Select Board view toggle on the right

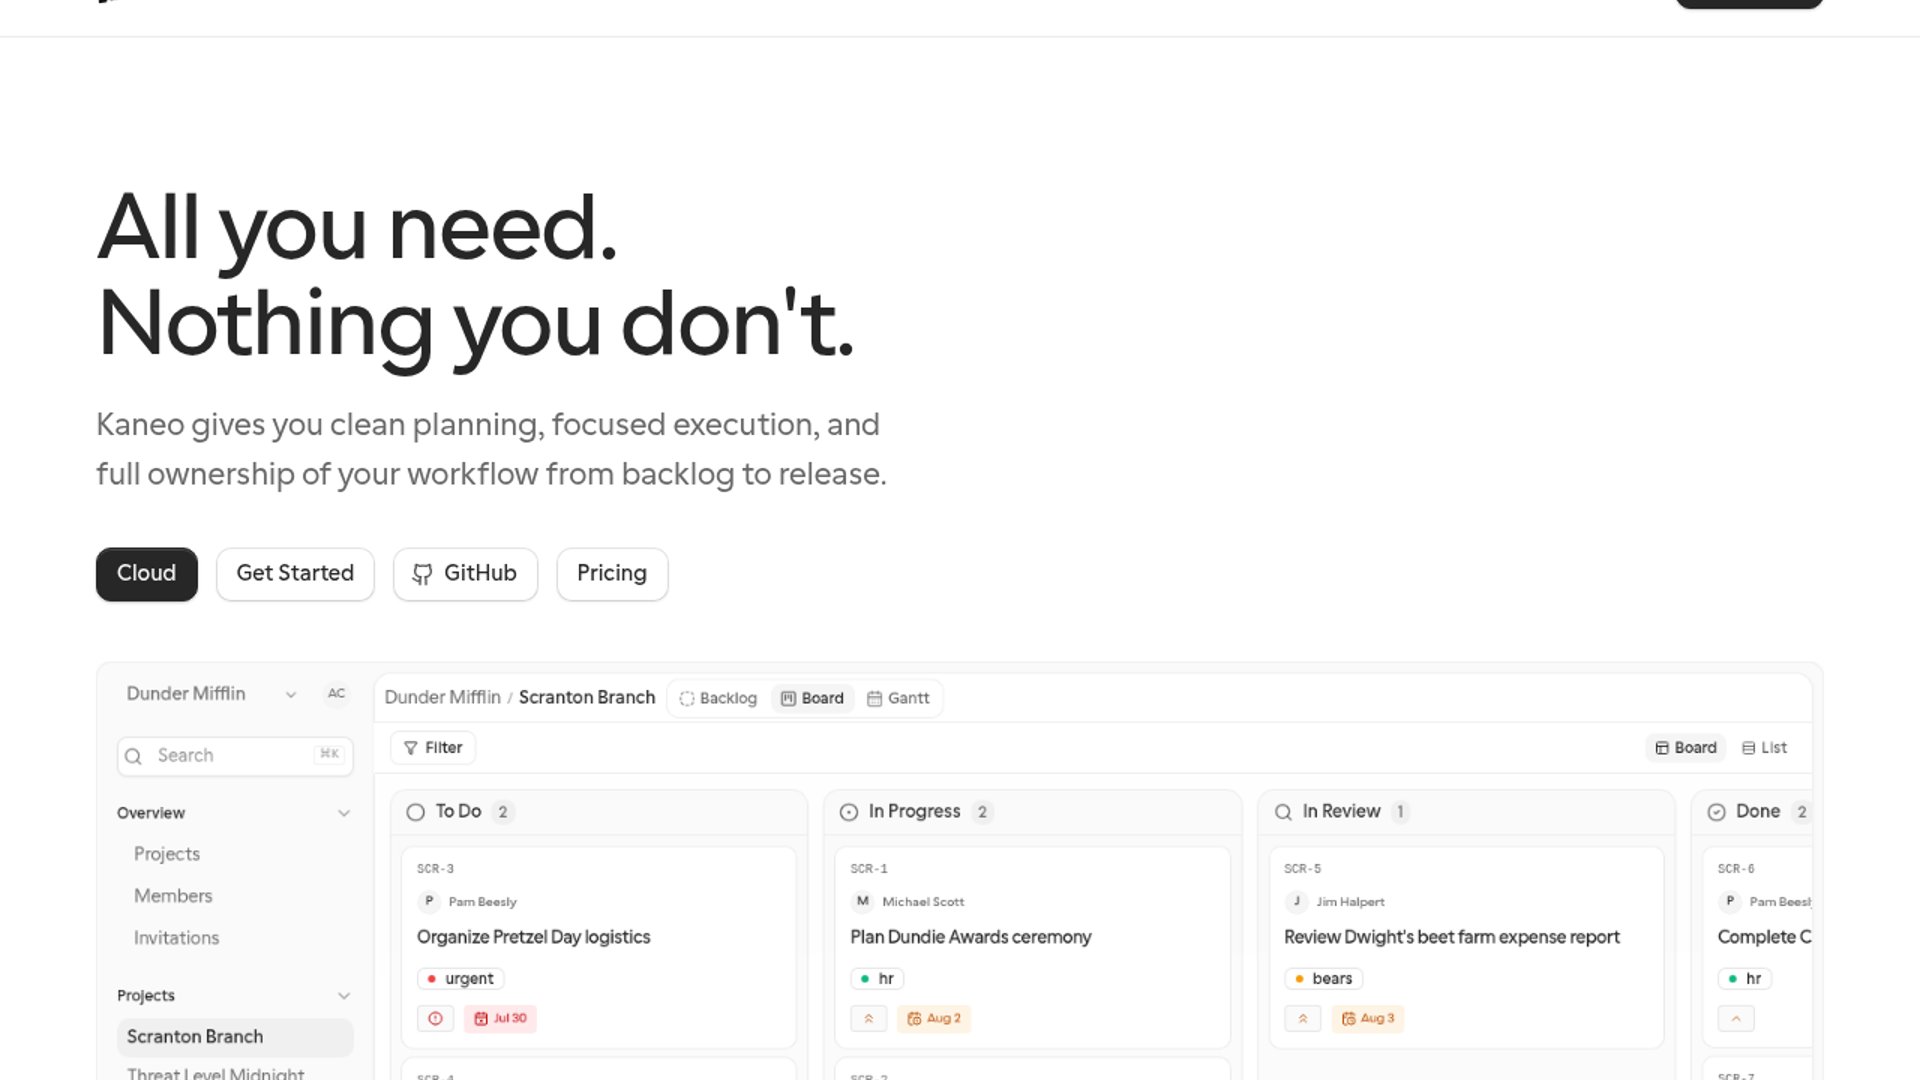(x=1686, y=748)
